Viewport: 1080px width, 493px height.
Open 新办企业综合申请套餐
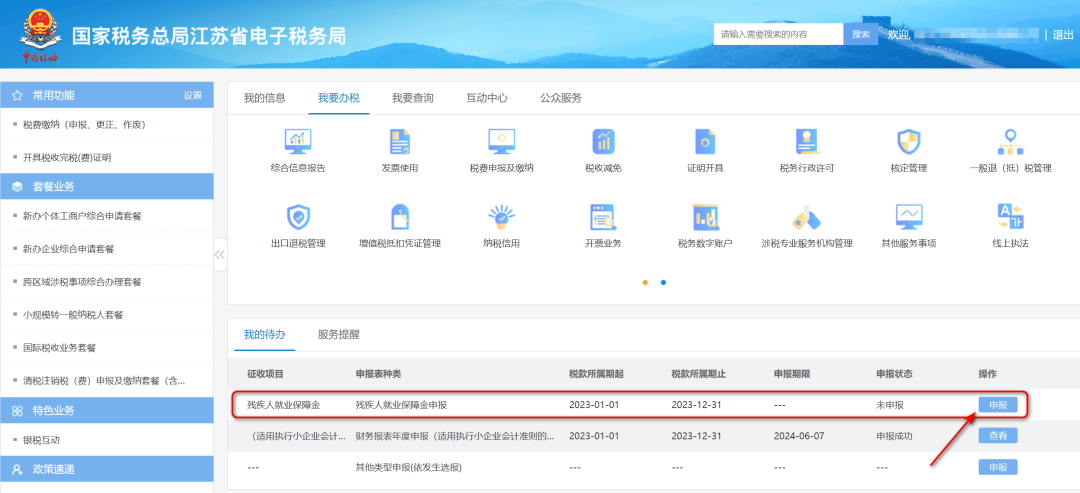(68, 249)
